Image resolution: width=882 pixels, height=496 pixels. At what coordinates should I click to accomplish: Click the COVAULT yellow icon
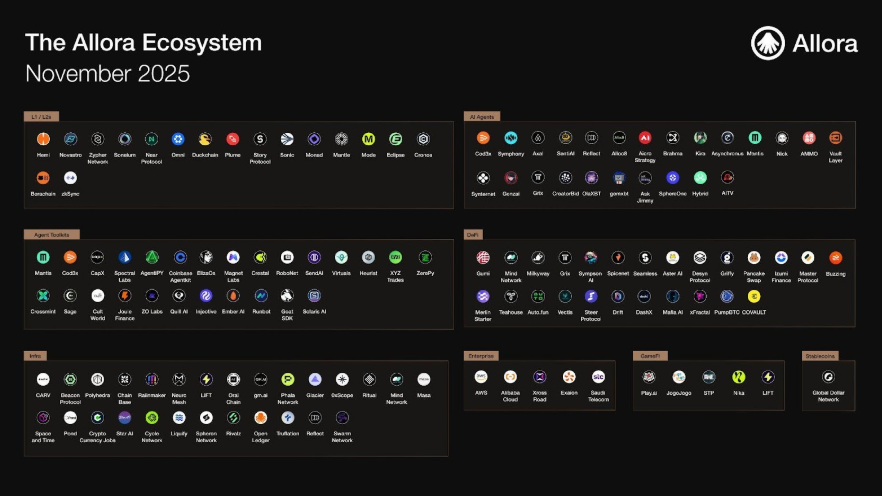pos(753,296)
